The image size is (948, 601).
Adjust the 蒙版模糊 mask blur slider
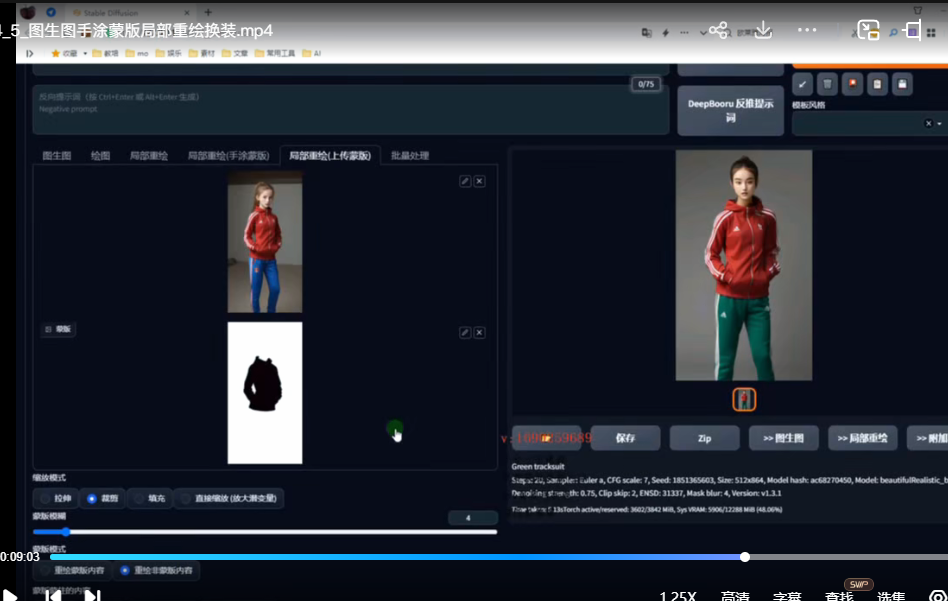pyautogui.click(x=265, y=532)
